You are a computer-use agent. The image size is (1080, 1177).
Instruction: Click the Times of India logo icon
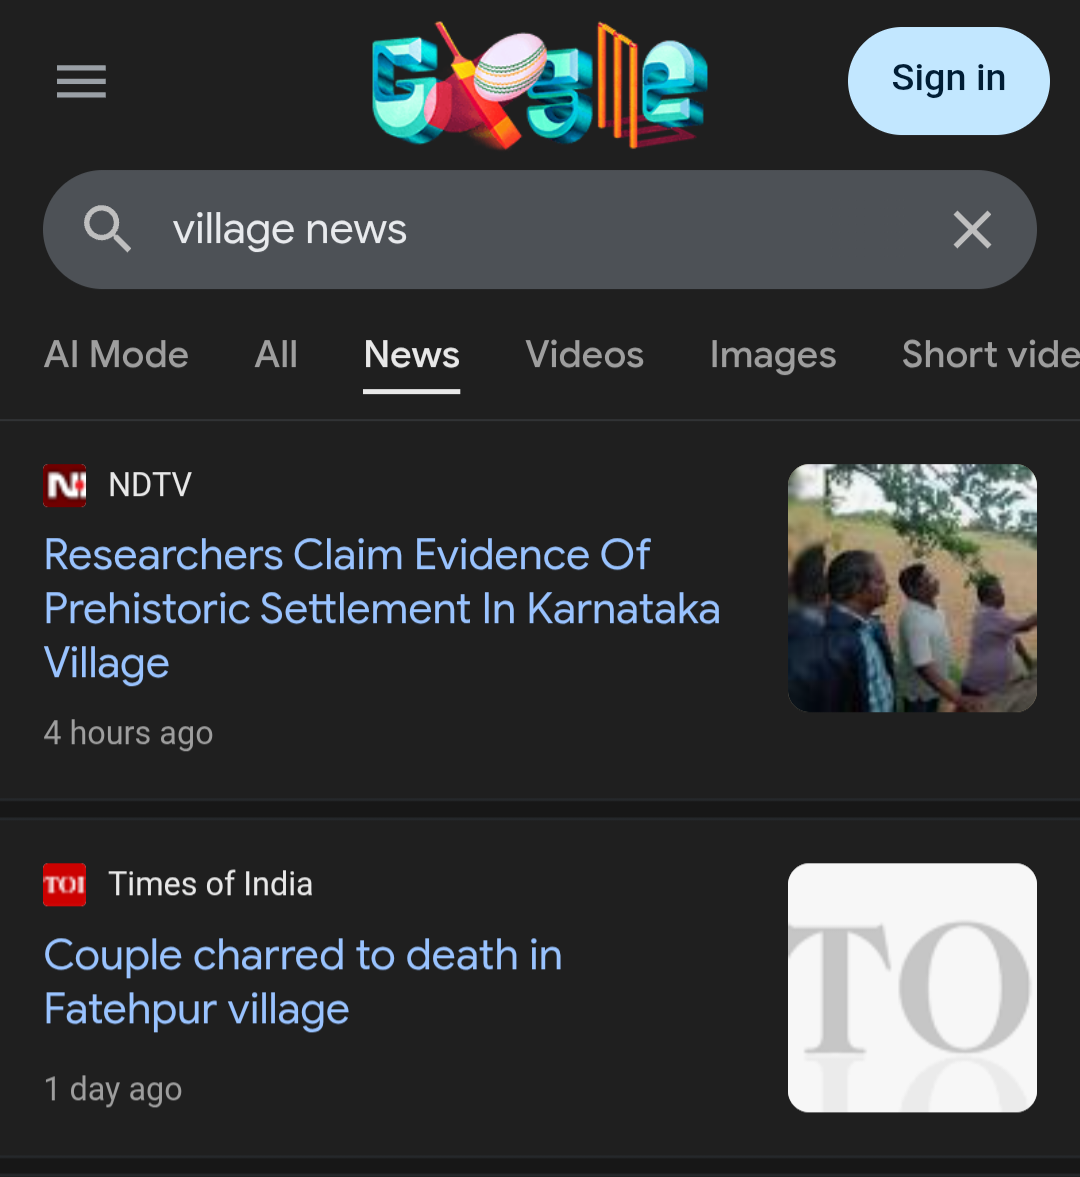[x=65, y=885]
